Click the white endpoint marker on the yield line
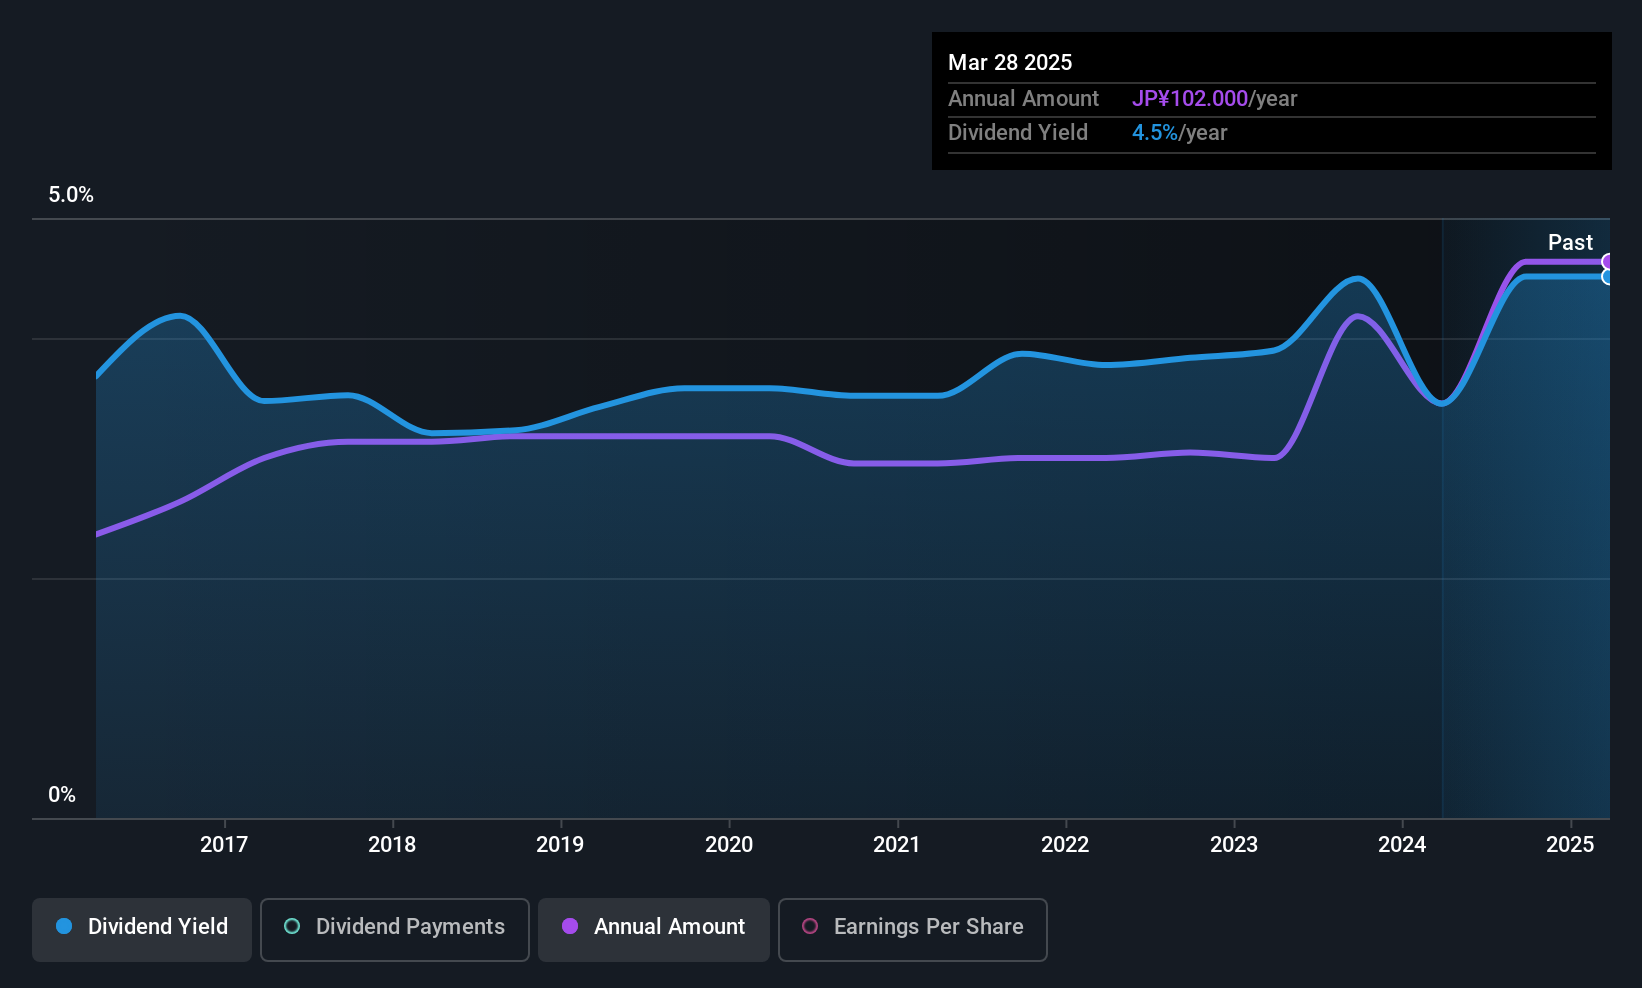The height and width of the screenshot is (988, 1642). click(x=1609, y=275)
